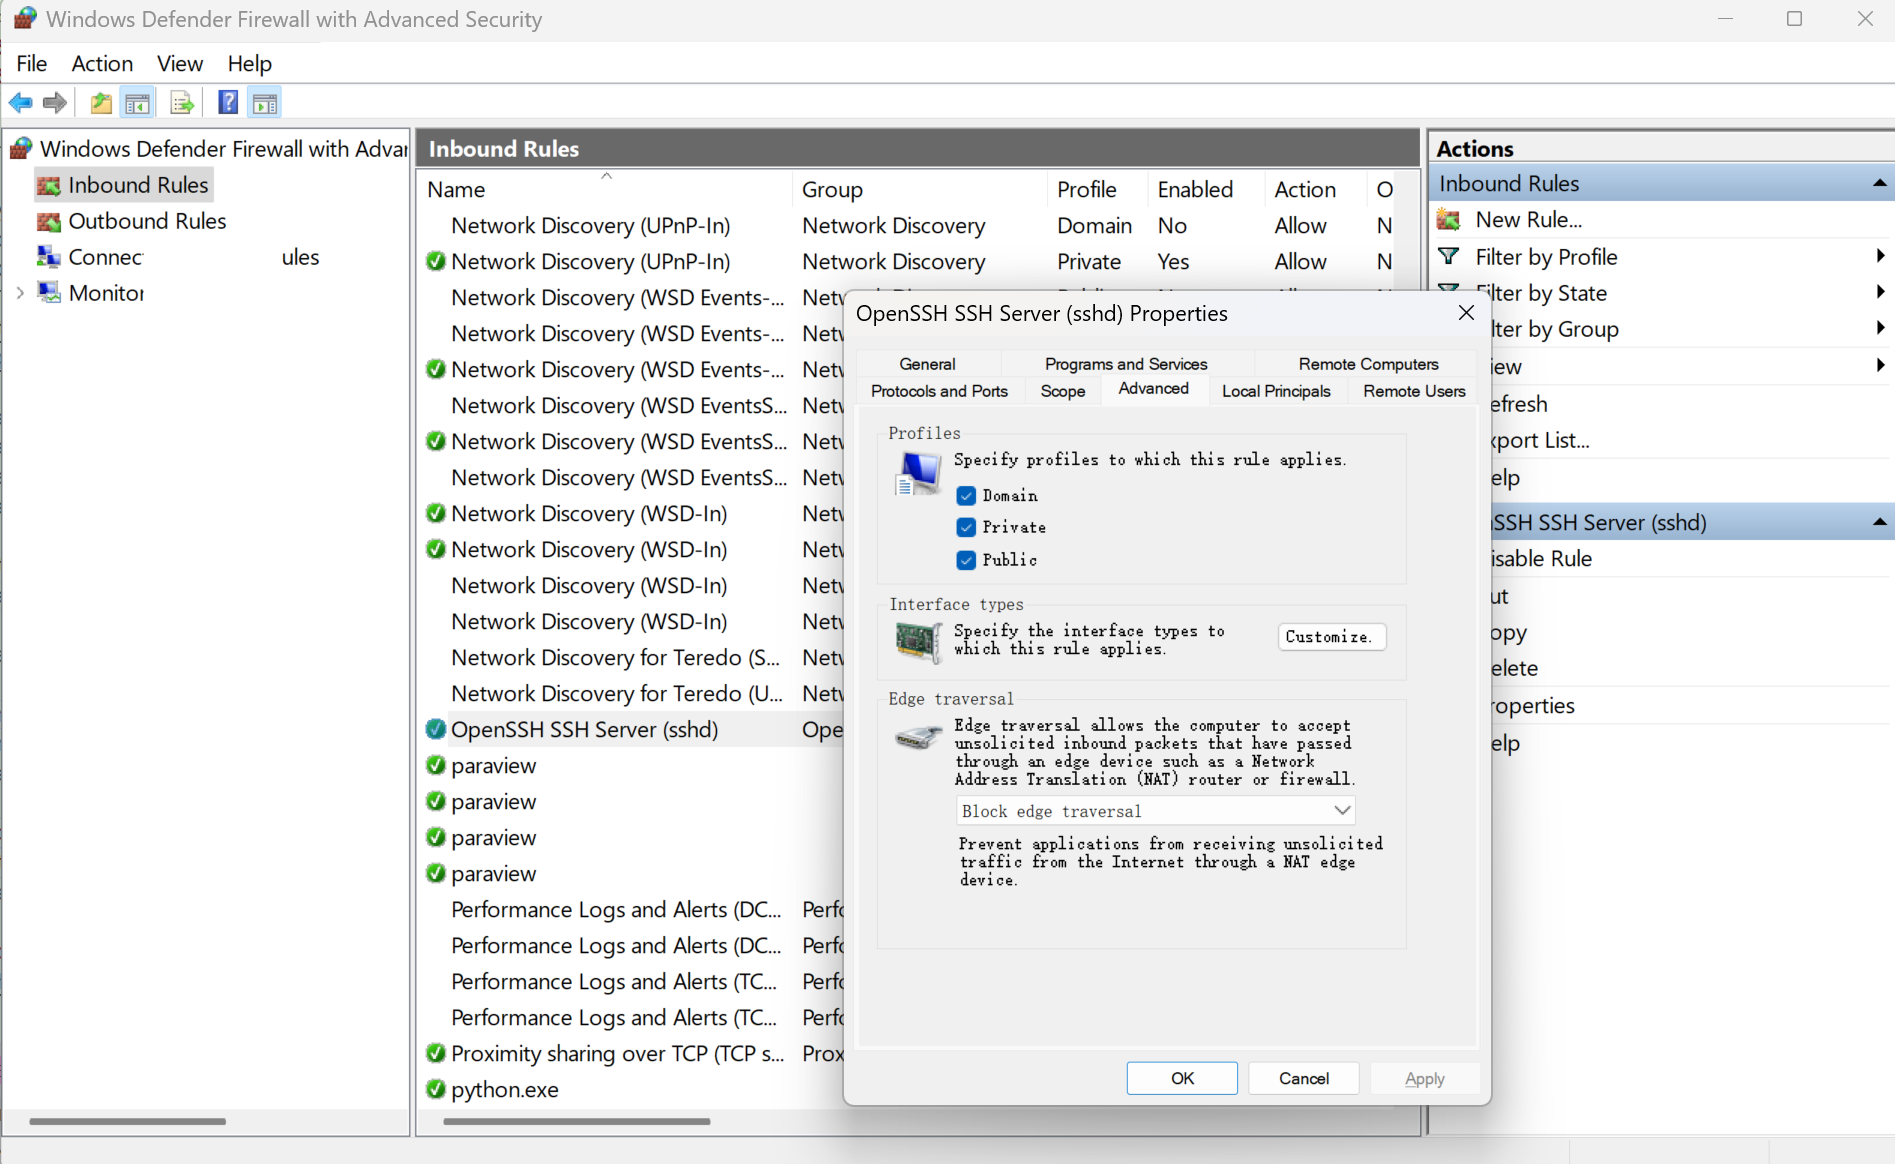Switch to the Remote Computers tab

coord(1368,364)
